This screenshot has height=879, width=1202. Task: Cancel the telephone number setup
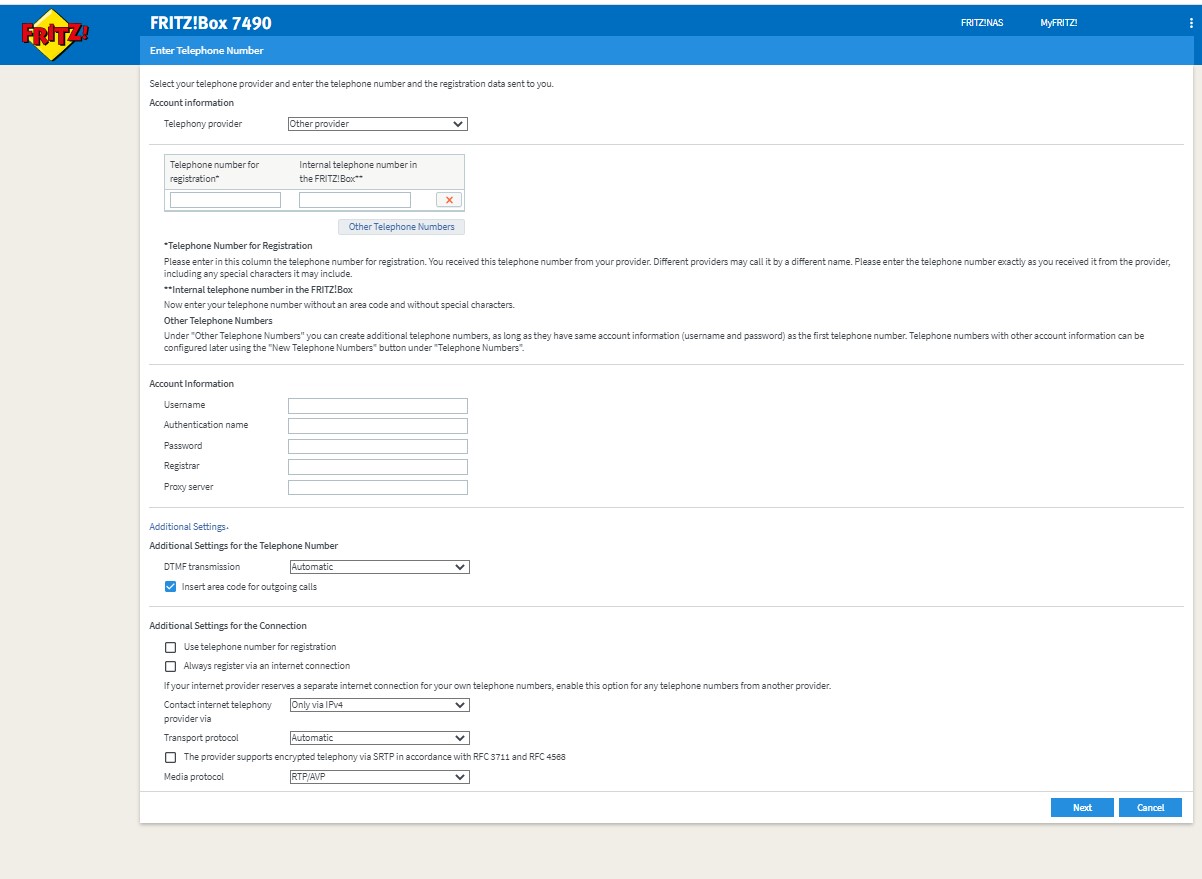point(1151,808)
